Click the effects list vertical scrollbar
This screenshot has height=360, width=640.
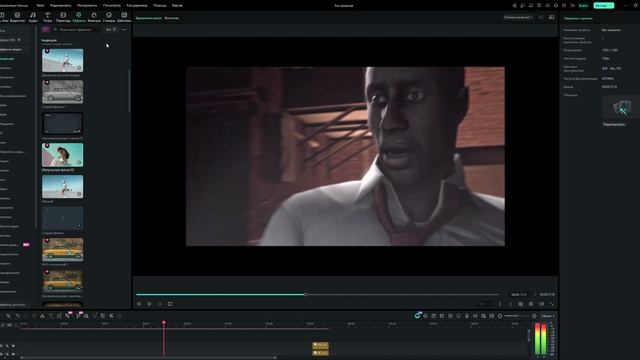[x=129, y=91]
